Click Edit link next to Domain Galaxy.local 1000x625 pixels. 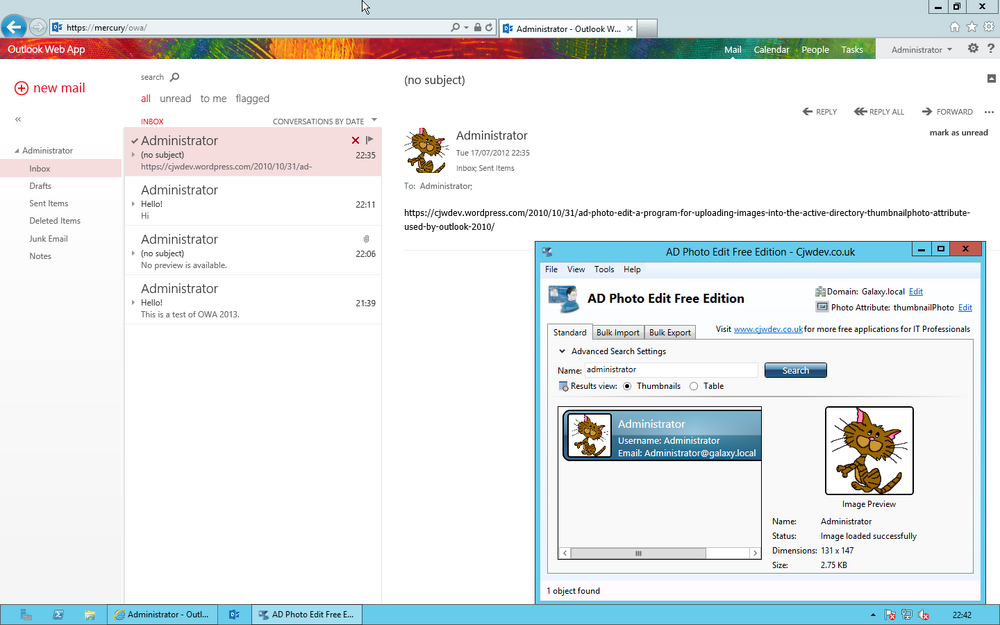click(x=916, y=291)
